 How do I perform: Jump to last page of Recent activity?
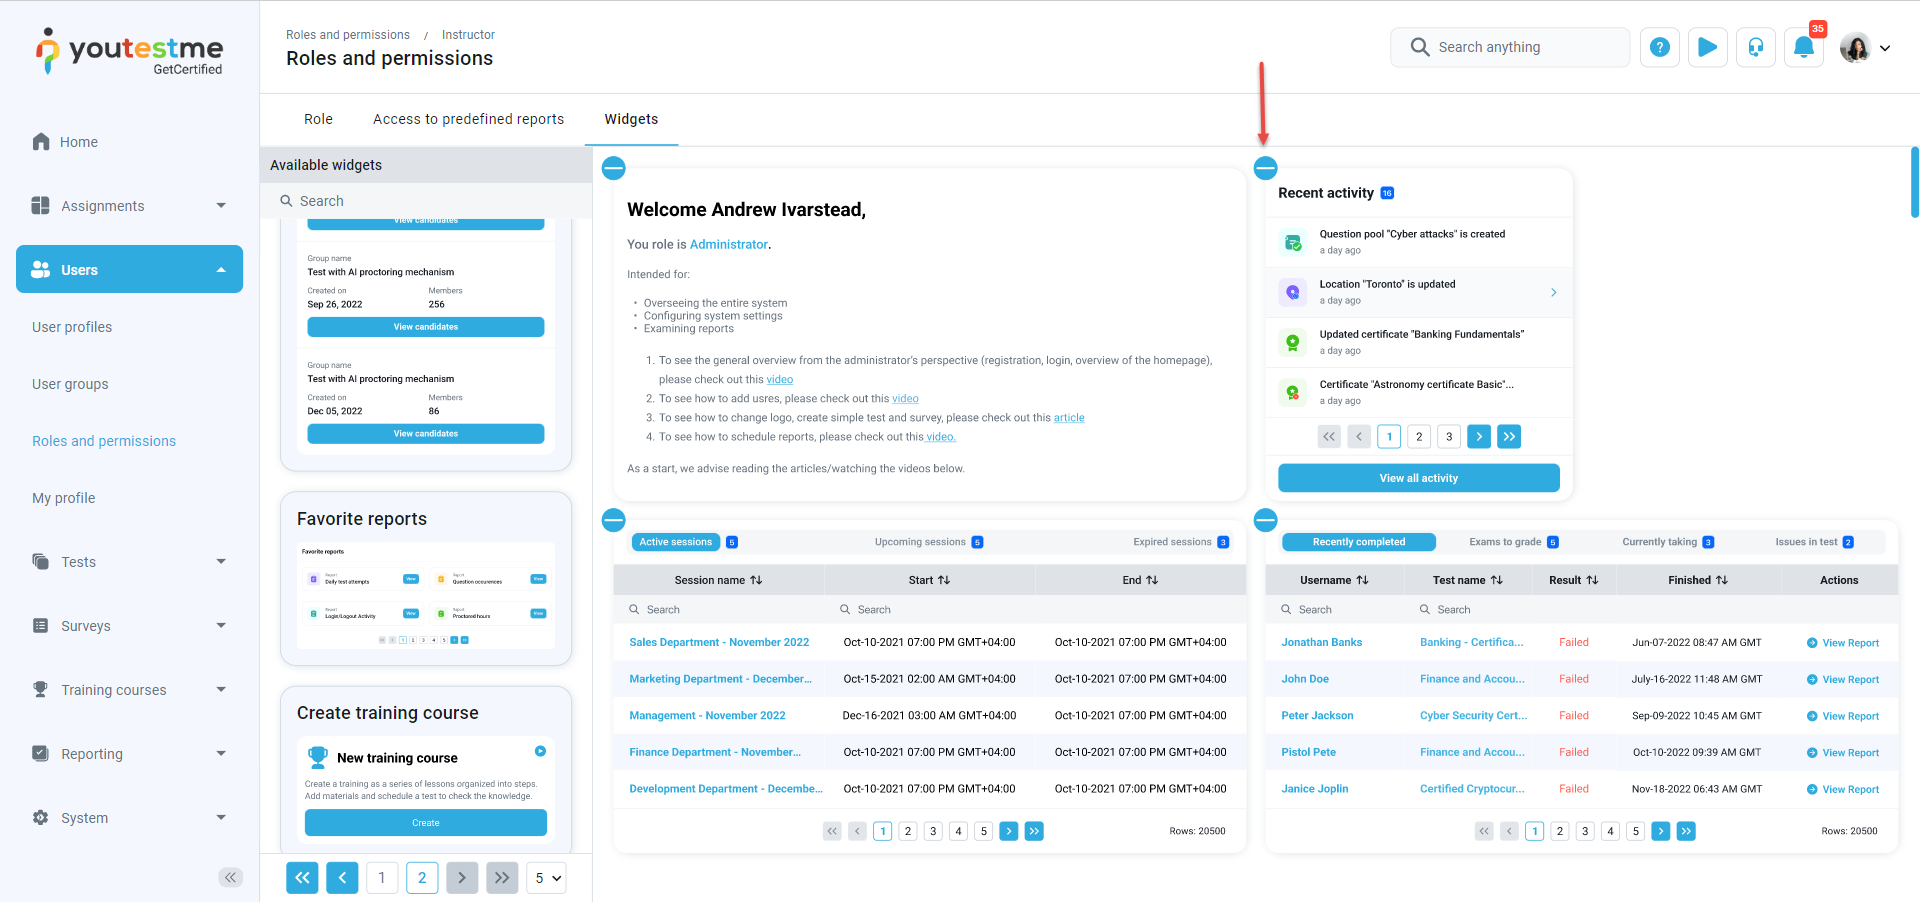point(1509,436)
